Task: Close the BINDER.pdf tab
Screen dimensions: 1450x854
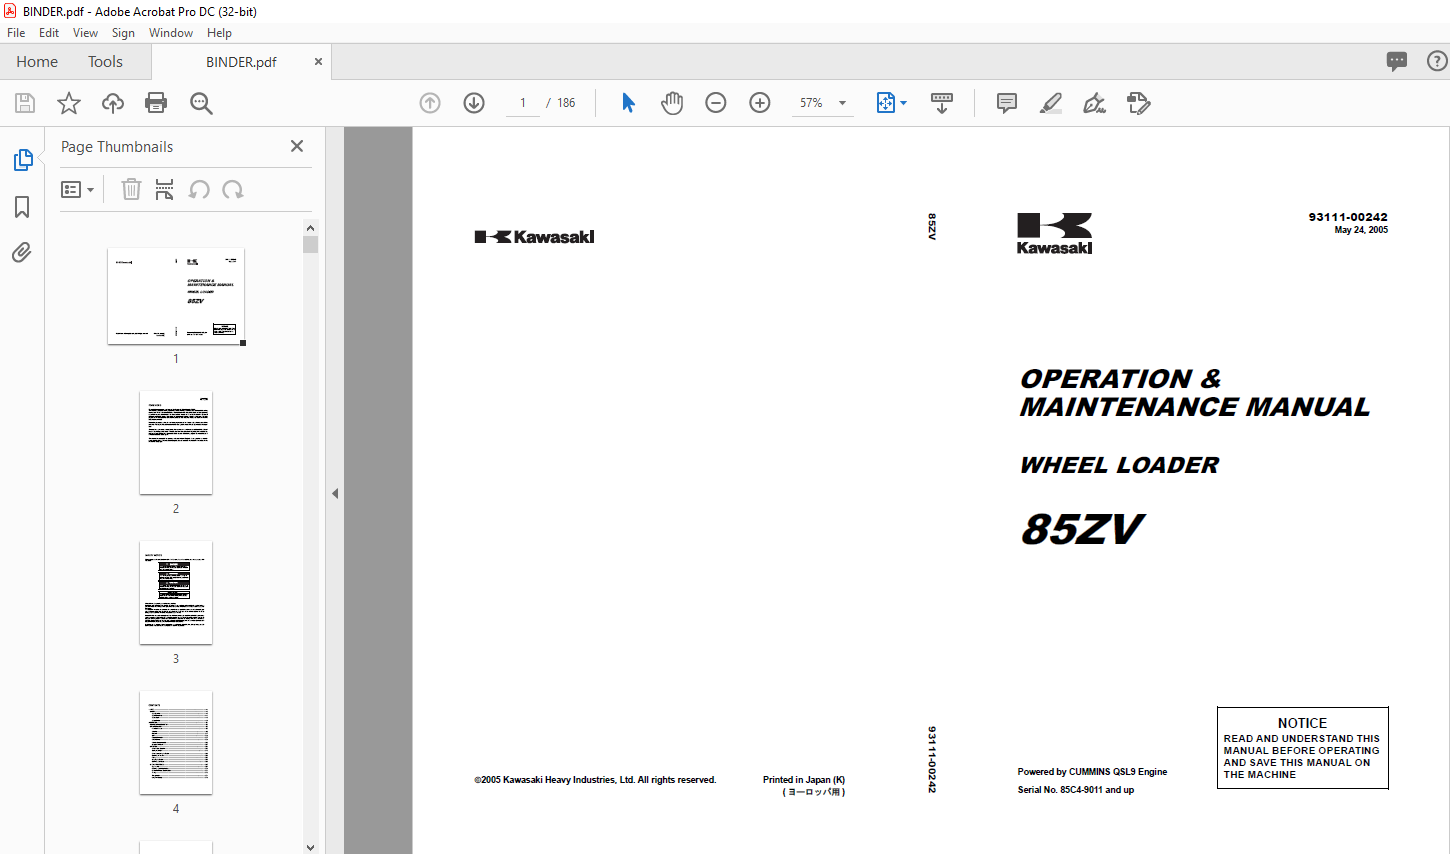Action: 318,62
